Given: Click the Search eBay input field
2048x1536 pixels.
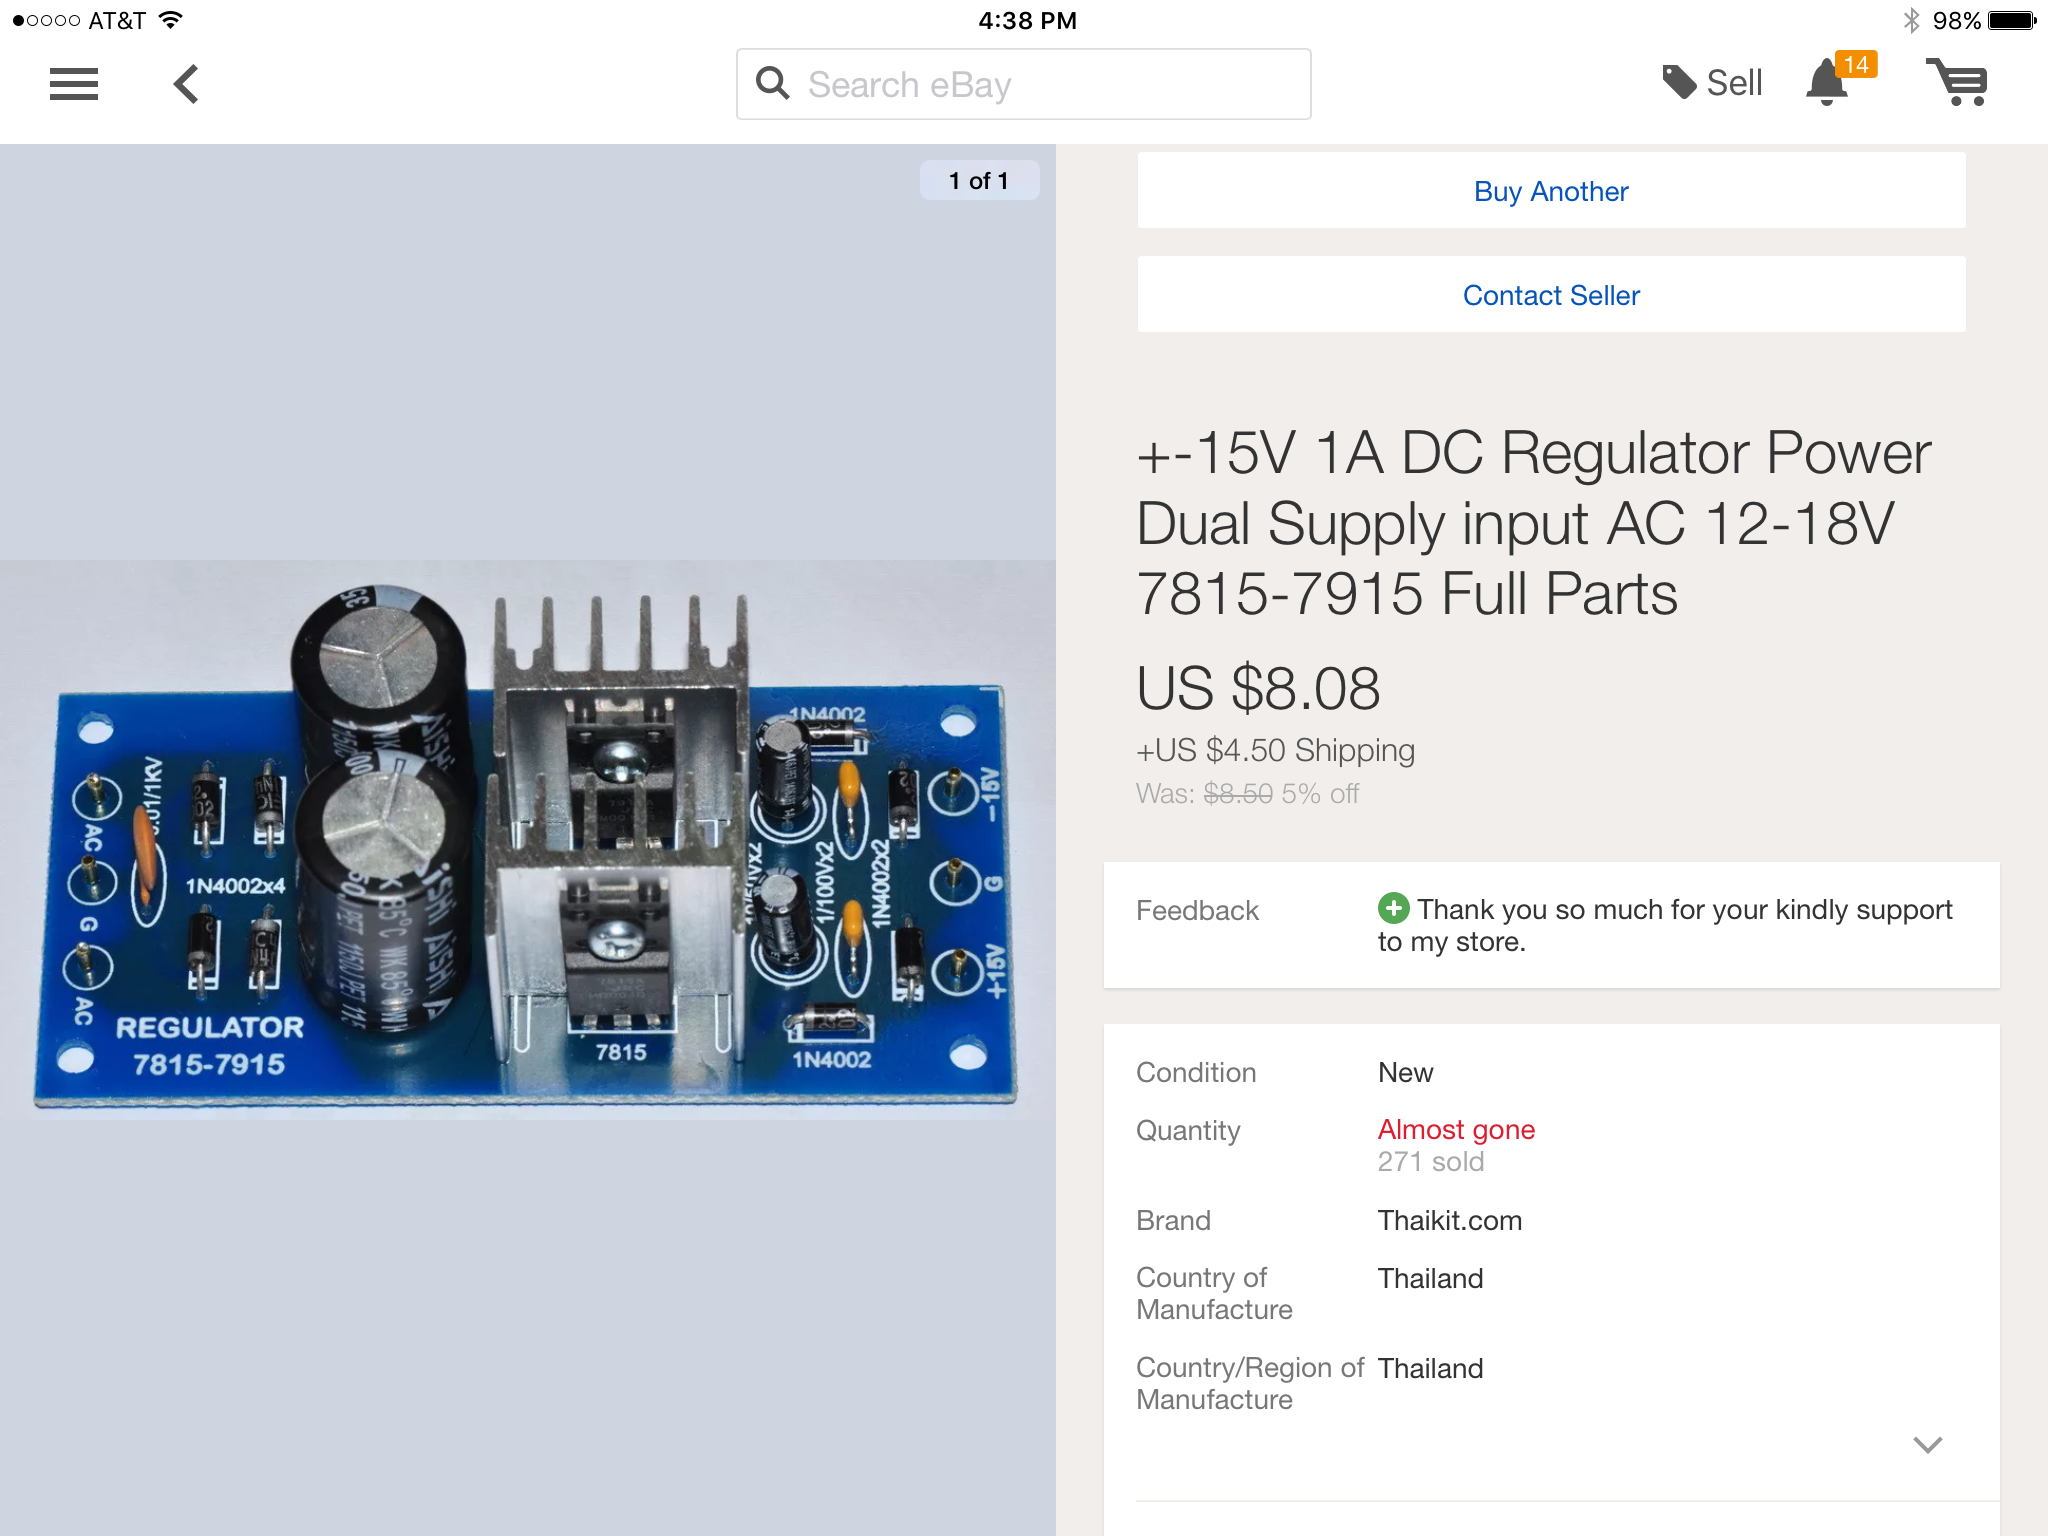Looking at the screenshot, I should (1024, 84).
